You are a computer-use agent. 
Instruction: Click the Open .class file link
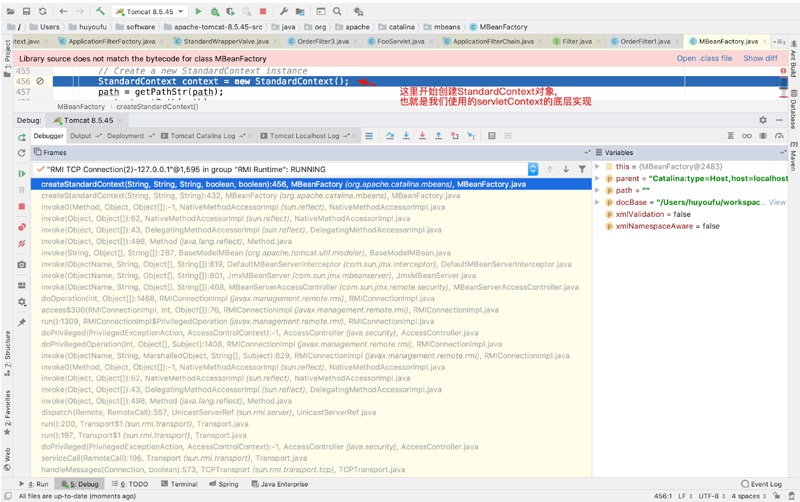[704, 58]
